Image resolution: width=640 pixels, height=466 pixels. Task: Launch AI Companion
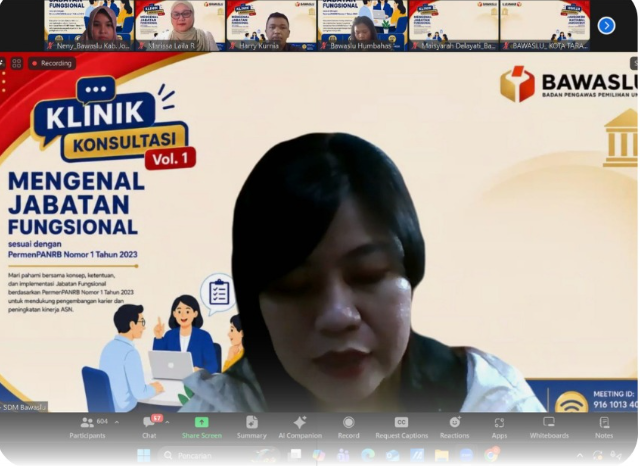click(300, 428)
